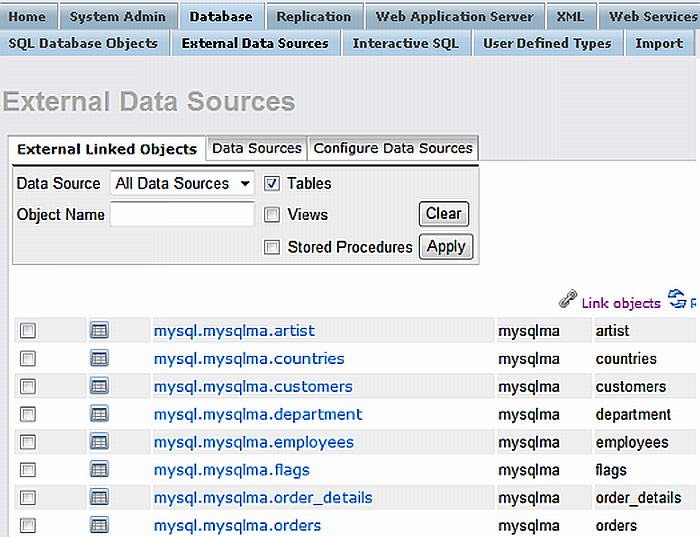Open the All Data Sources dropdown
Viewport: 700px width, 537px height.
click(x=183, y=184)
